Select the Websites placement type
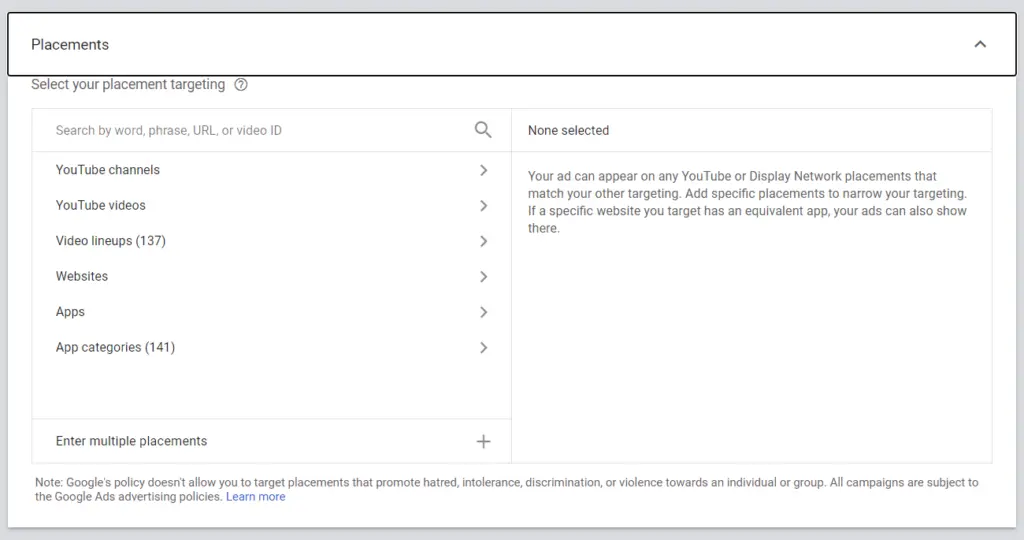 [x=82, y=276]
